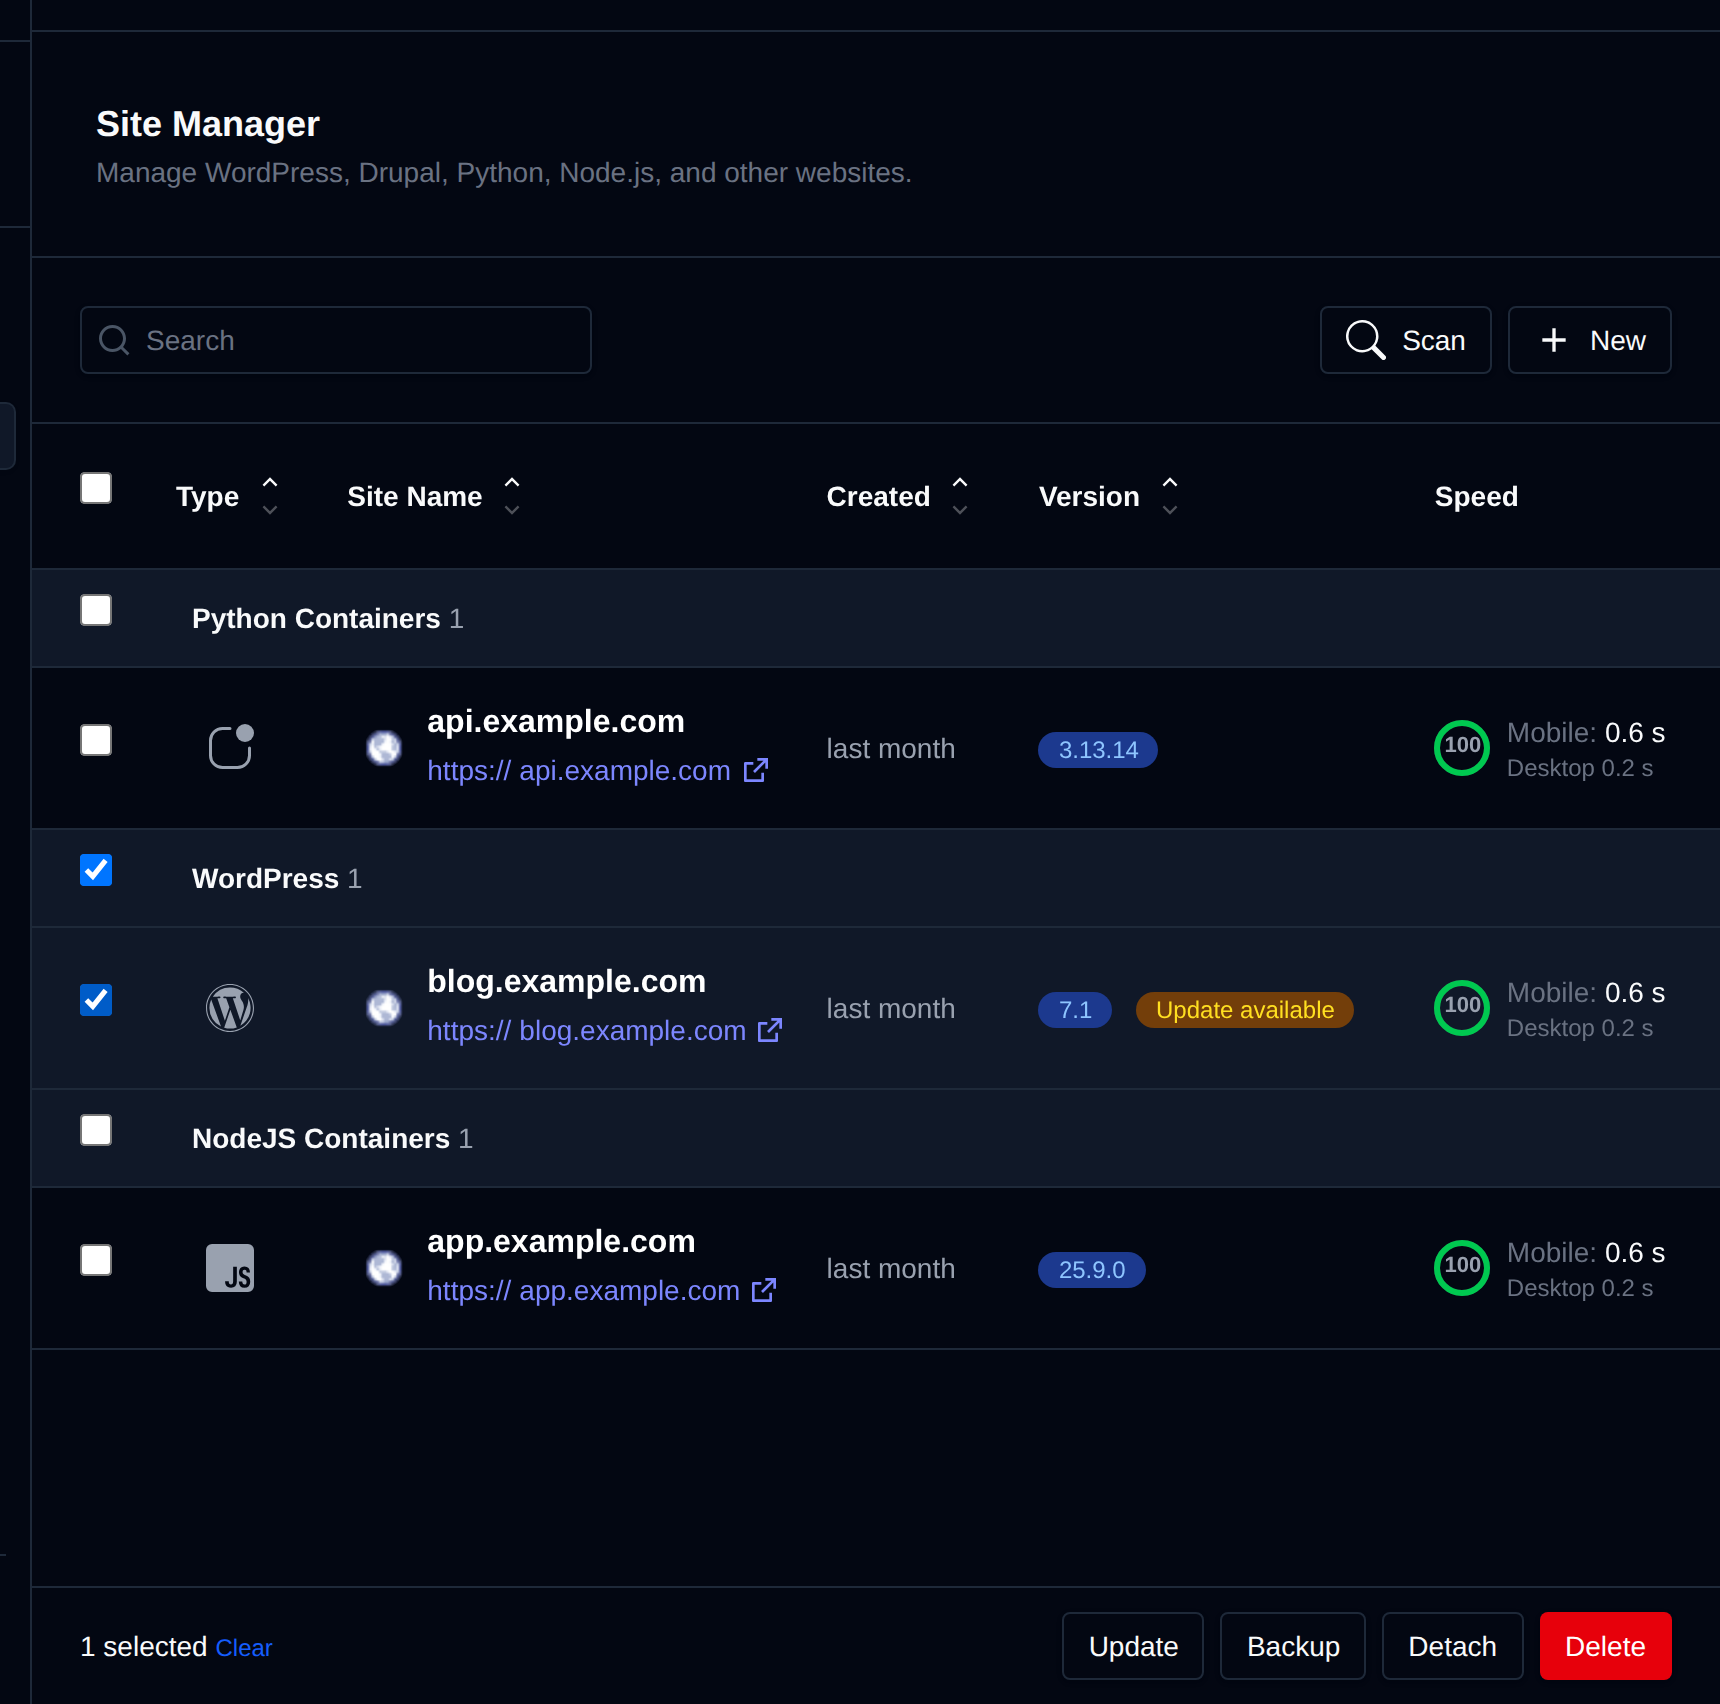Open the https://app.example.com link
This screenshot has height=1704, width=1720.
click(x=584, y=1290)
